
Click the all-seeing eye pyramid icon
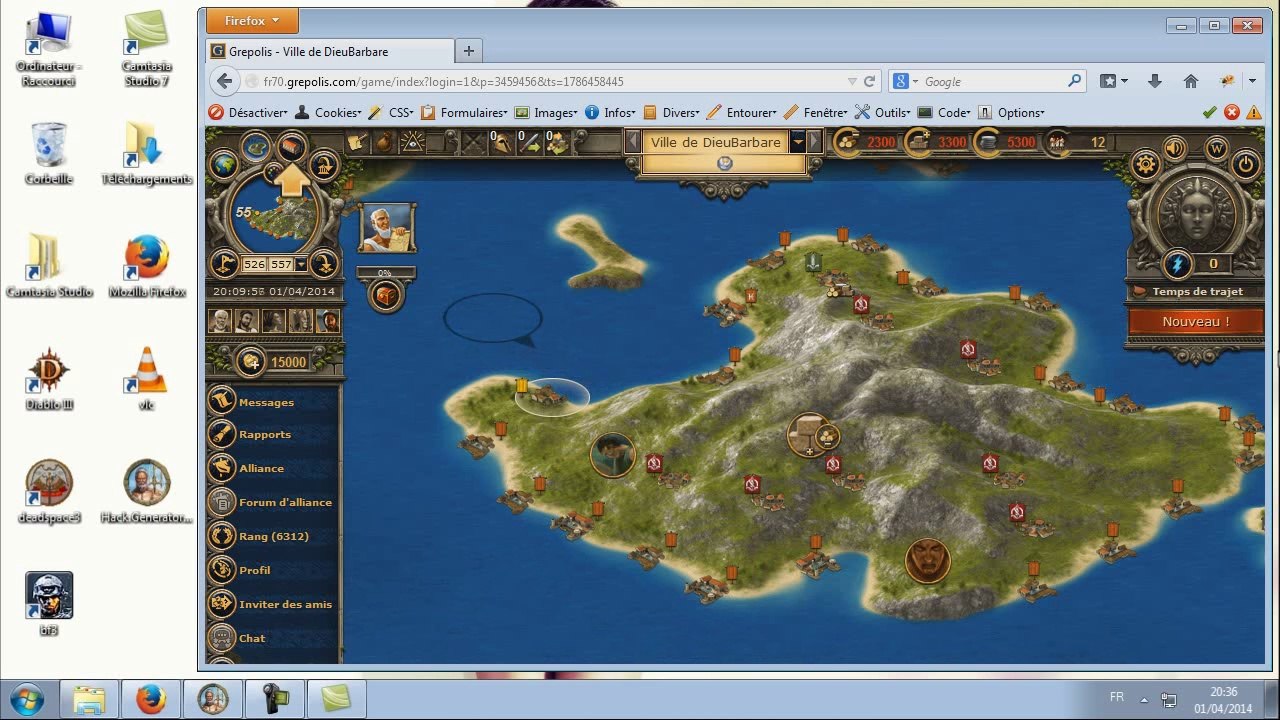tap(411, 143)
